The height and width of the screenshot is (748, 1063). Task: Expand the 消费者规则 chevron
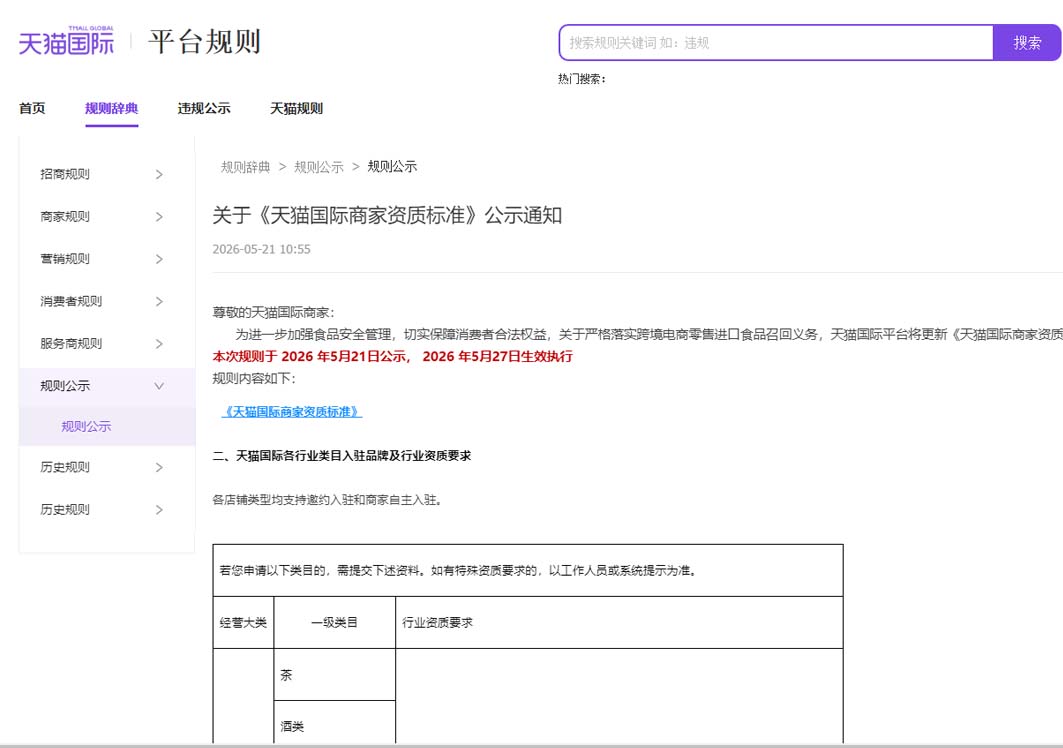coord(159,302)
